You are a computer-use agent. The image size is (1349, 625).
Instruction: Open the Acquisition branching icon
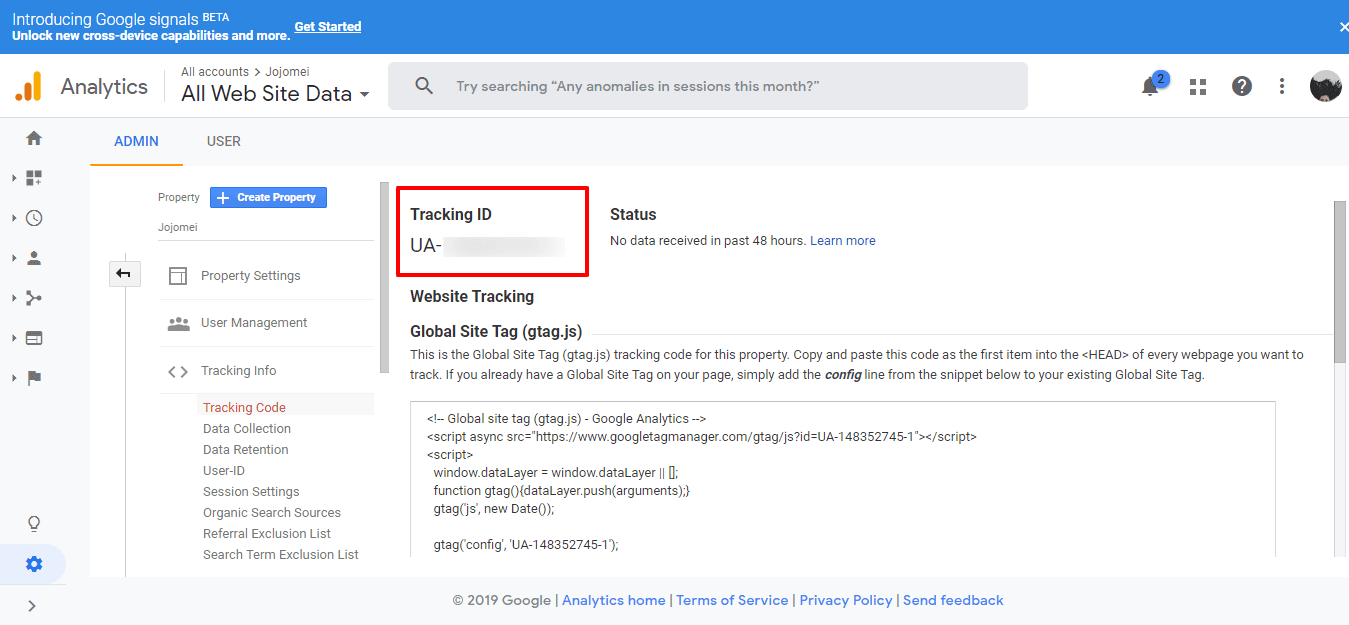[x=34, y=298]
